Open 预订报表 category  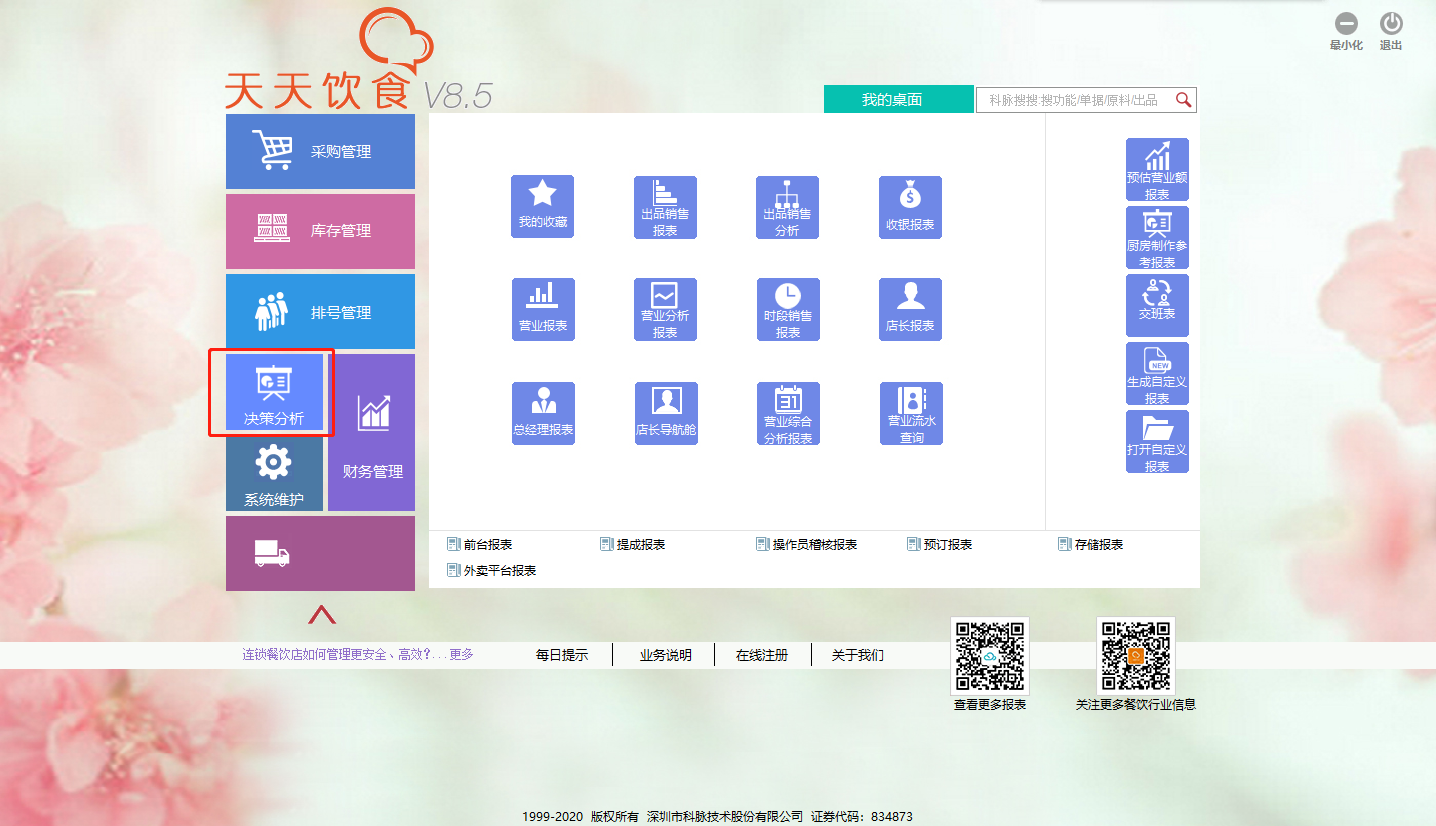click(940, 544)
